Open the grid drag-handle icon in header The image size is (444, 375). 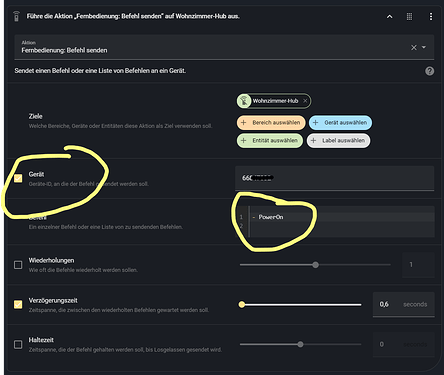409,17
